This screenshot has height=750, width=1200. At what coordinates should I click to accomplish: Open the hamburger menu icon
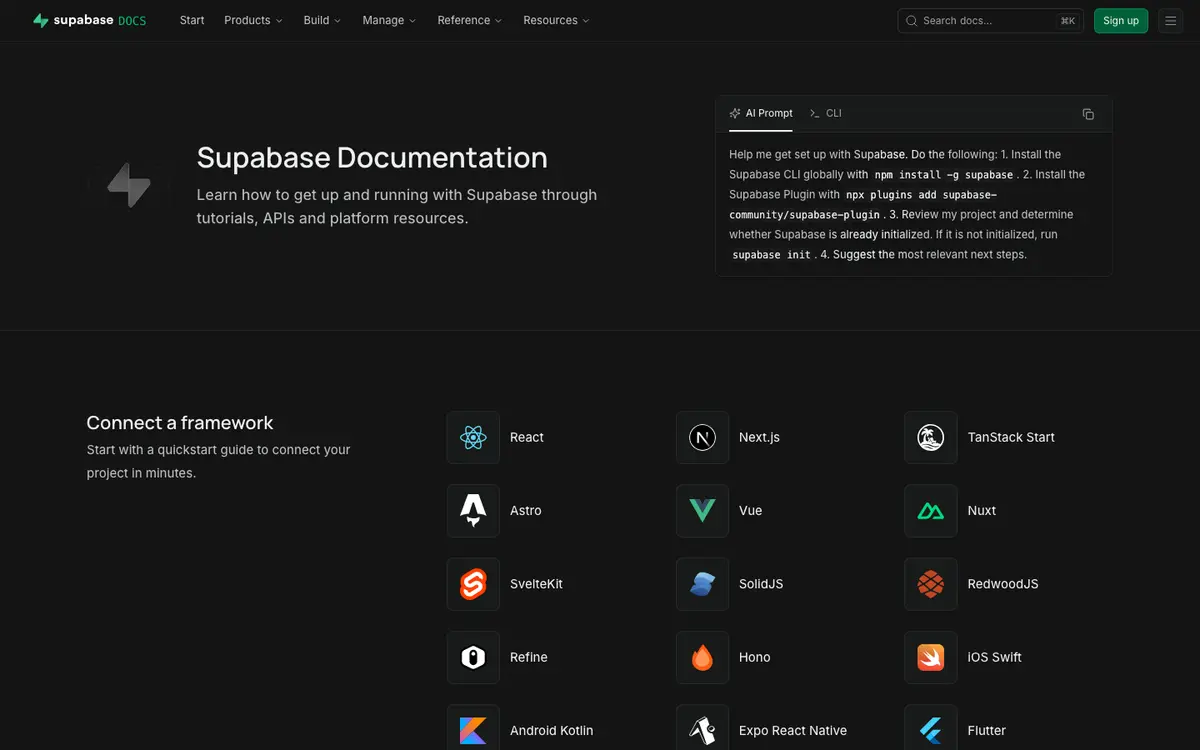(x=1170, y=20)
